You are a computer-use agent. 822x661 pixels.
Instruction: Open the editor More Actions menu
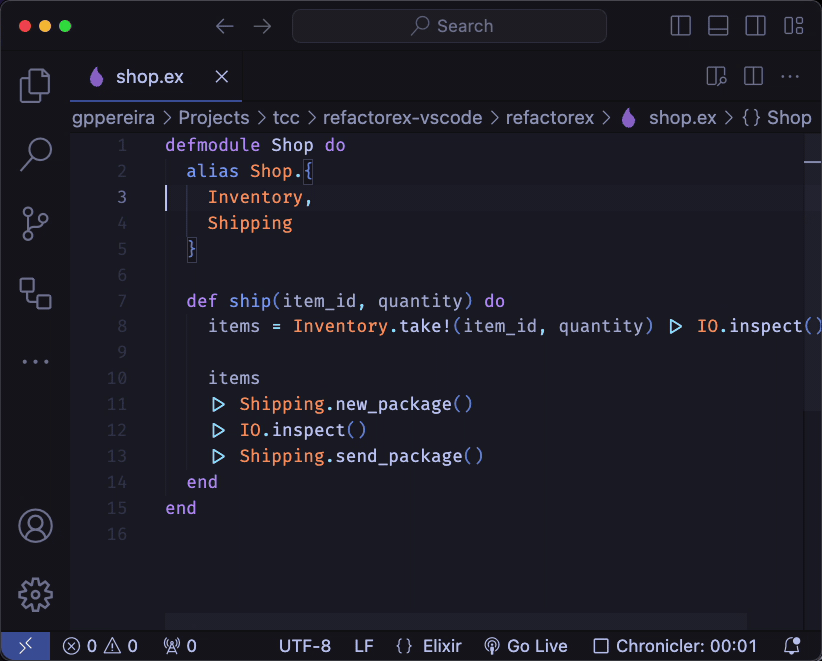[790, 77]
